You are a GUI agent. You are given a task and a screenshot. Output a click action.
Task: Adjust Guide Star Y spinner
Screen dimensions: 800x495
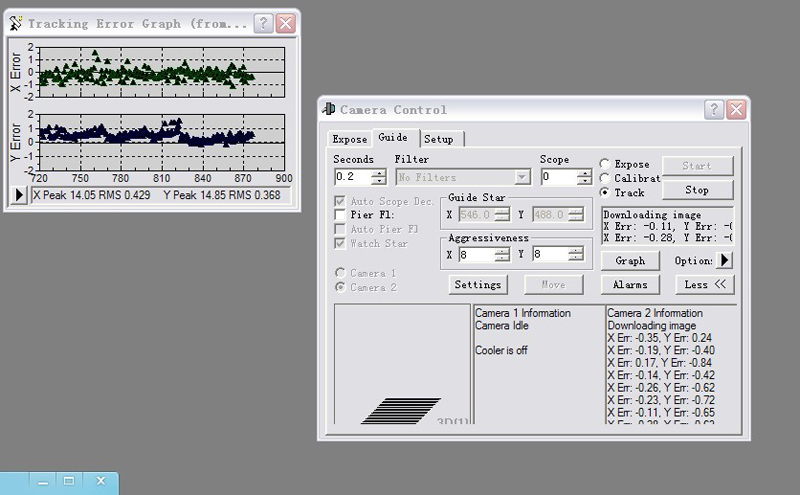576,215
